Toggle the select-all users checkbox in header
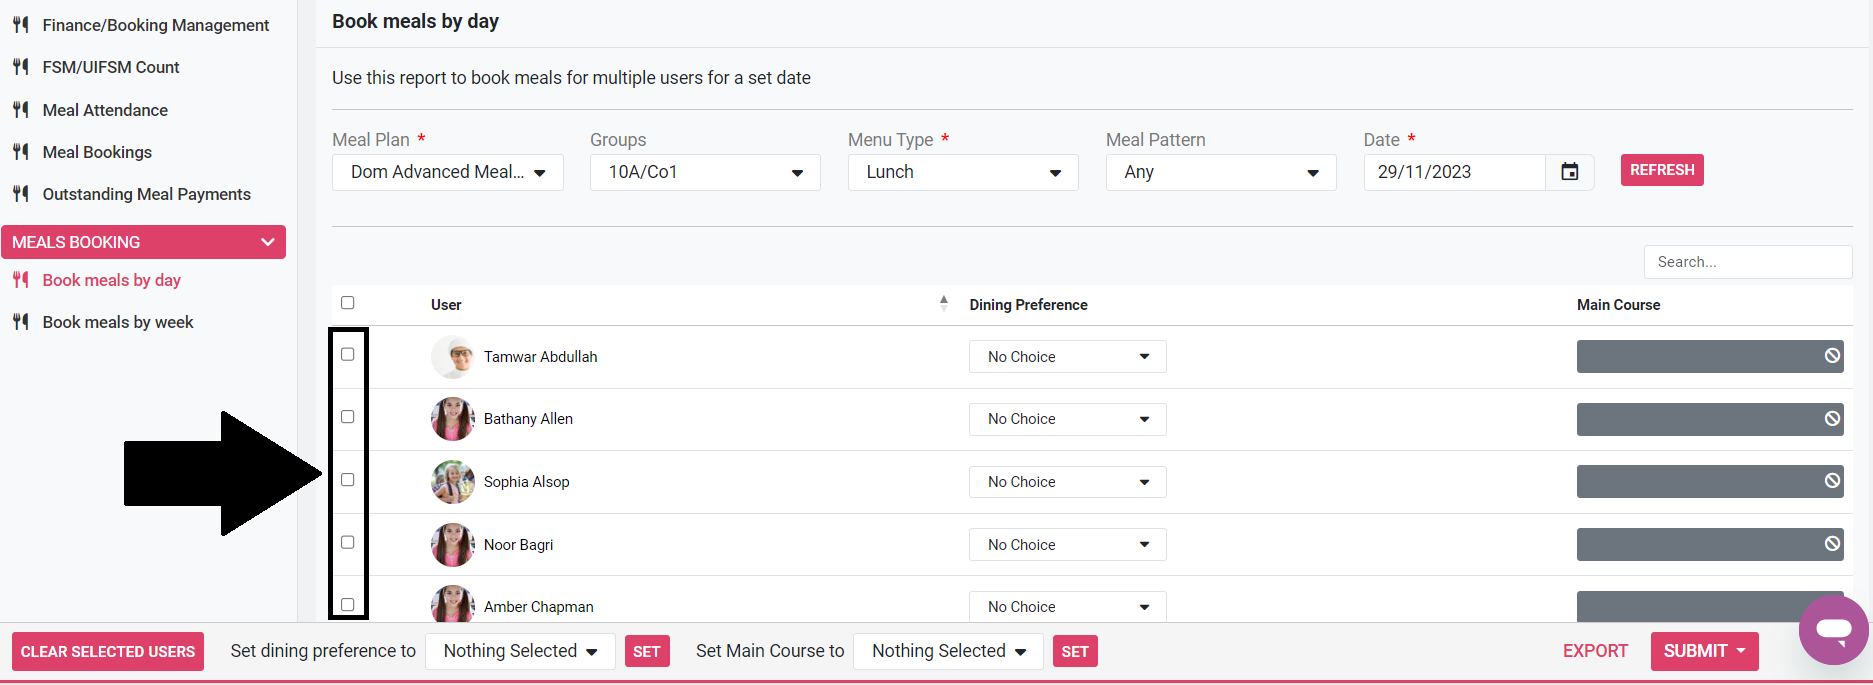This screenshot has width=1873, height=685. 348,303
